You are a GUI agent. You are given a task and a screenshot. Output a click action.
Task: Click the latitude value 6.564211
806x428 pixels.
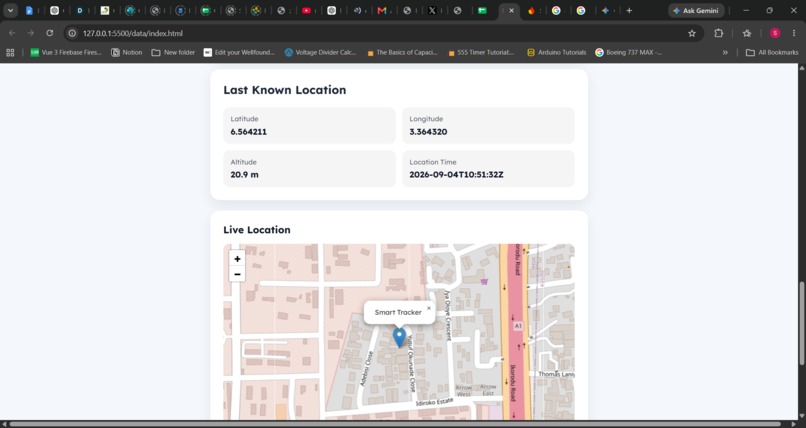click(x=248, y=132)
